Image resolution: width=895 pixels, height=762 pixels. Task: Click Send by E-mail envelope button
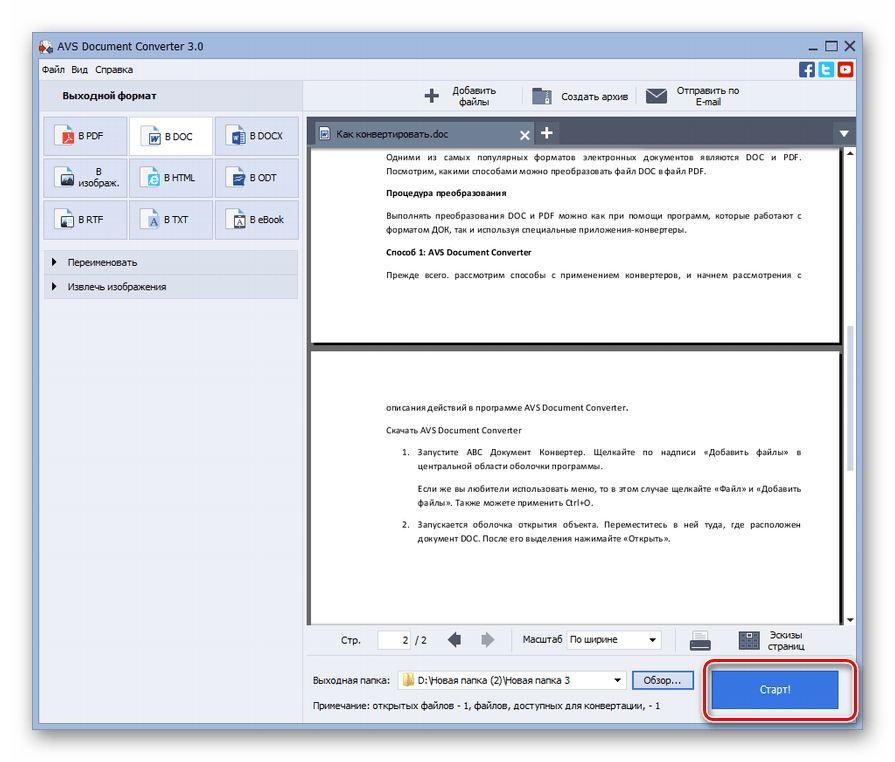pos(692,96)
